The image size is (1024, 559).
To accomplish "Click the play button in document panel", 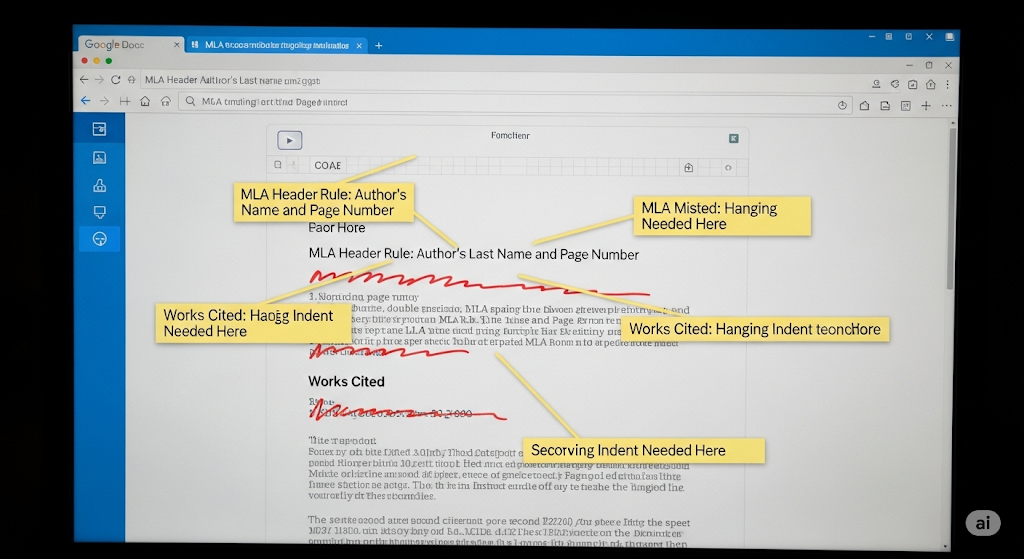I will click(289, 140).
